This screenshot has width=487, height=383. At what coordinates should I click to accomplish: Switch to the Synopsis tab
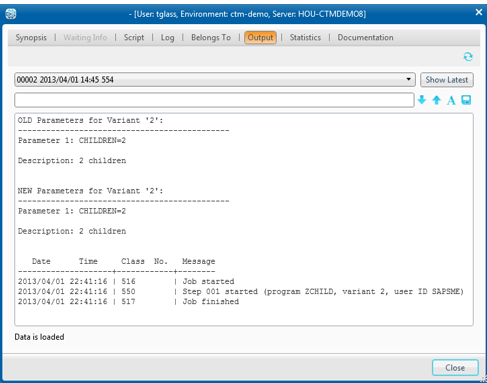[31, 37]
